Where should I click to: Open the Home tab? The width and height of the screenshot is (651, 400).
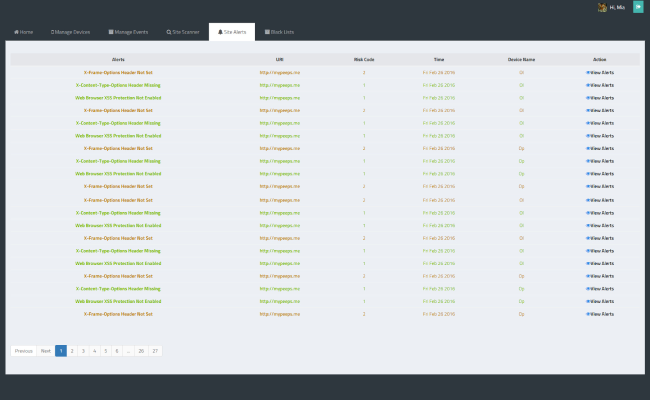tap(24, 32)
